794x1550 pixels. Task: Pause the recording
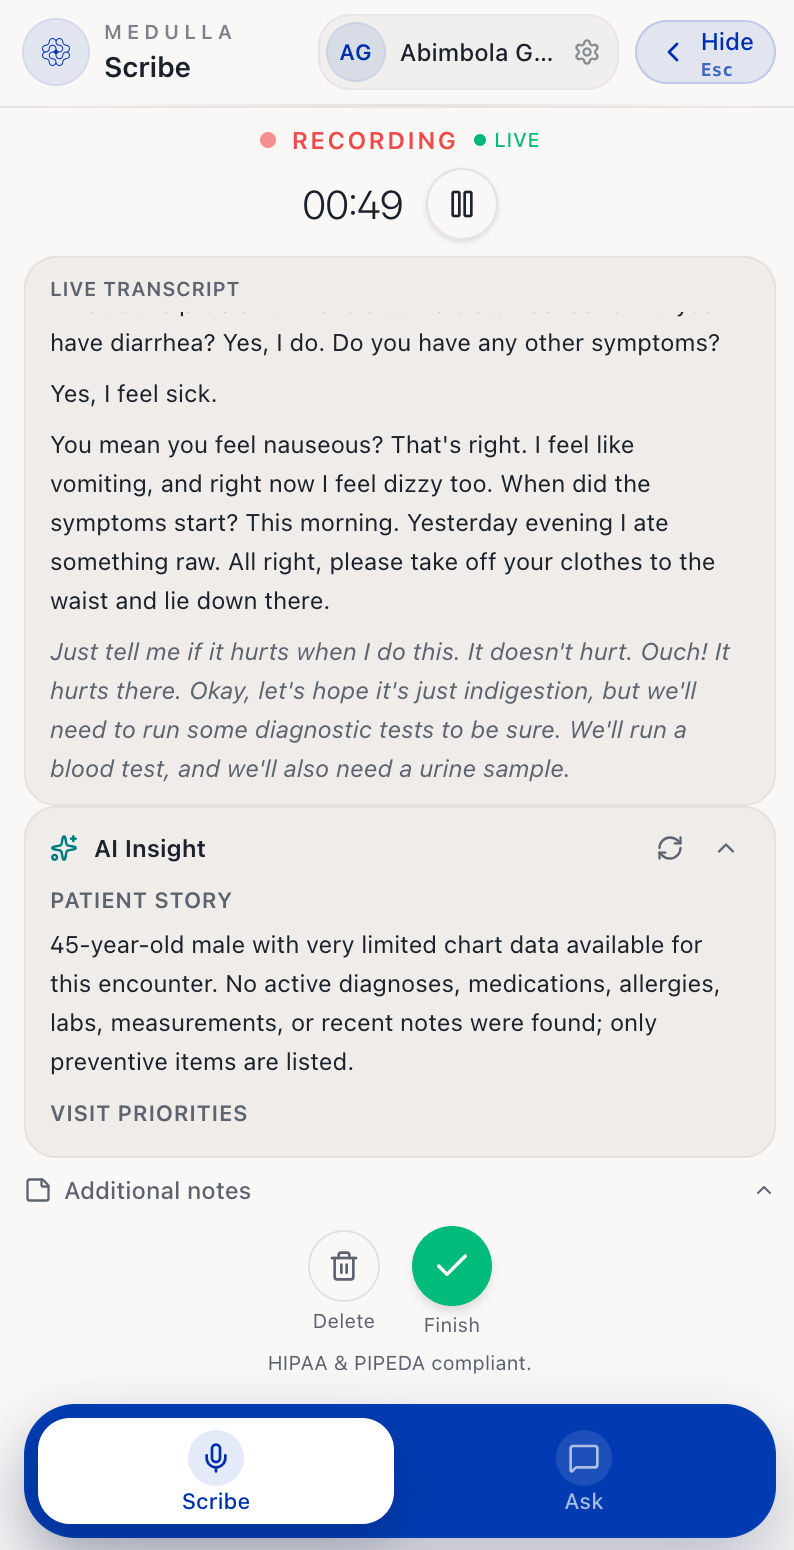[x=461, y=205]
